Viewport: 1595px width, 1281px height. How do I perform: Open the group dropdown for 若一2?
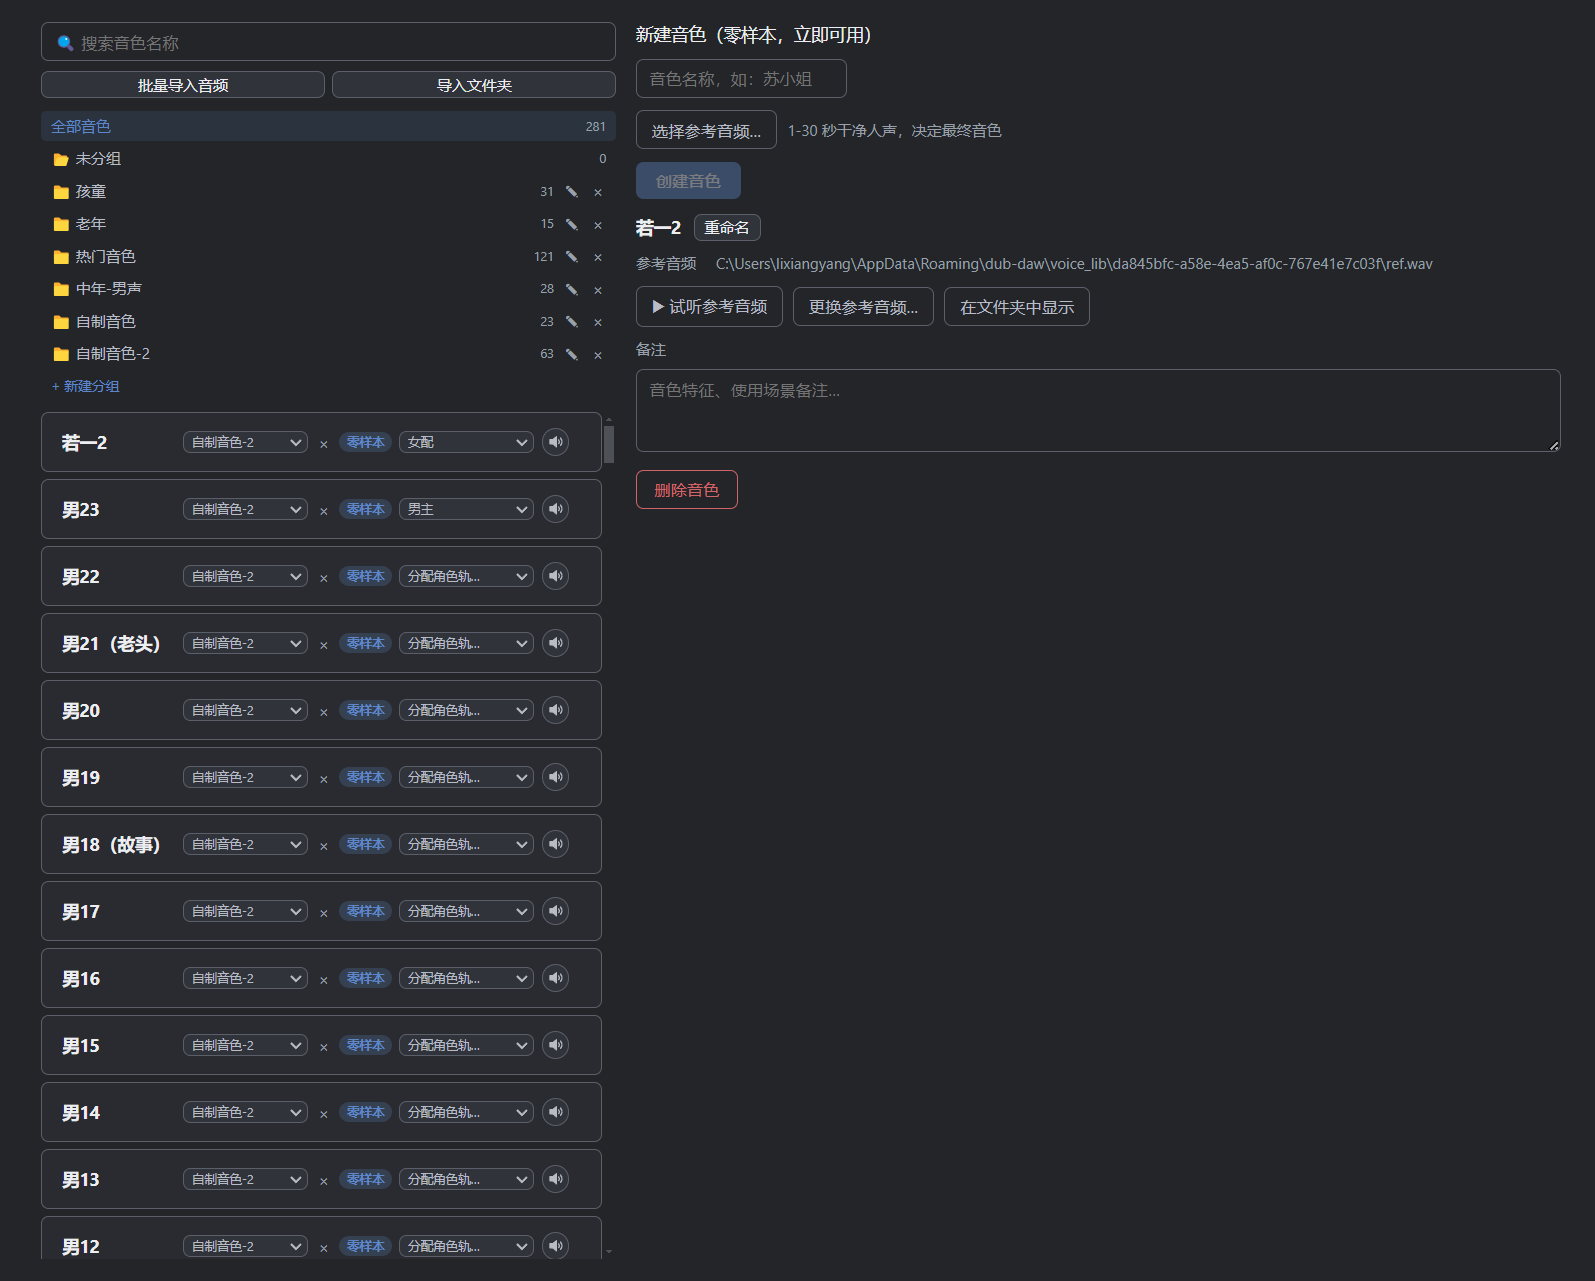coord(245,442)
